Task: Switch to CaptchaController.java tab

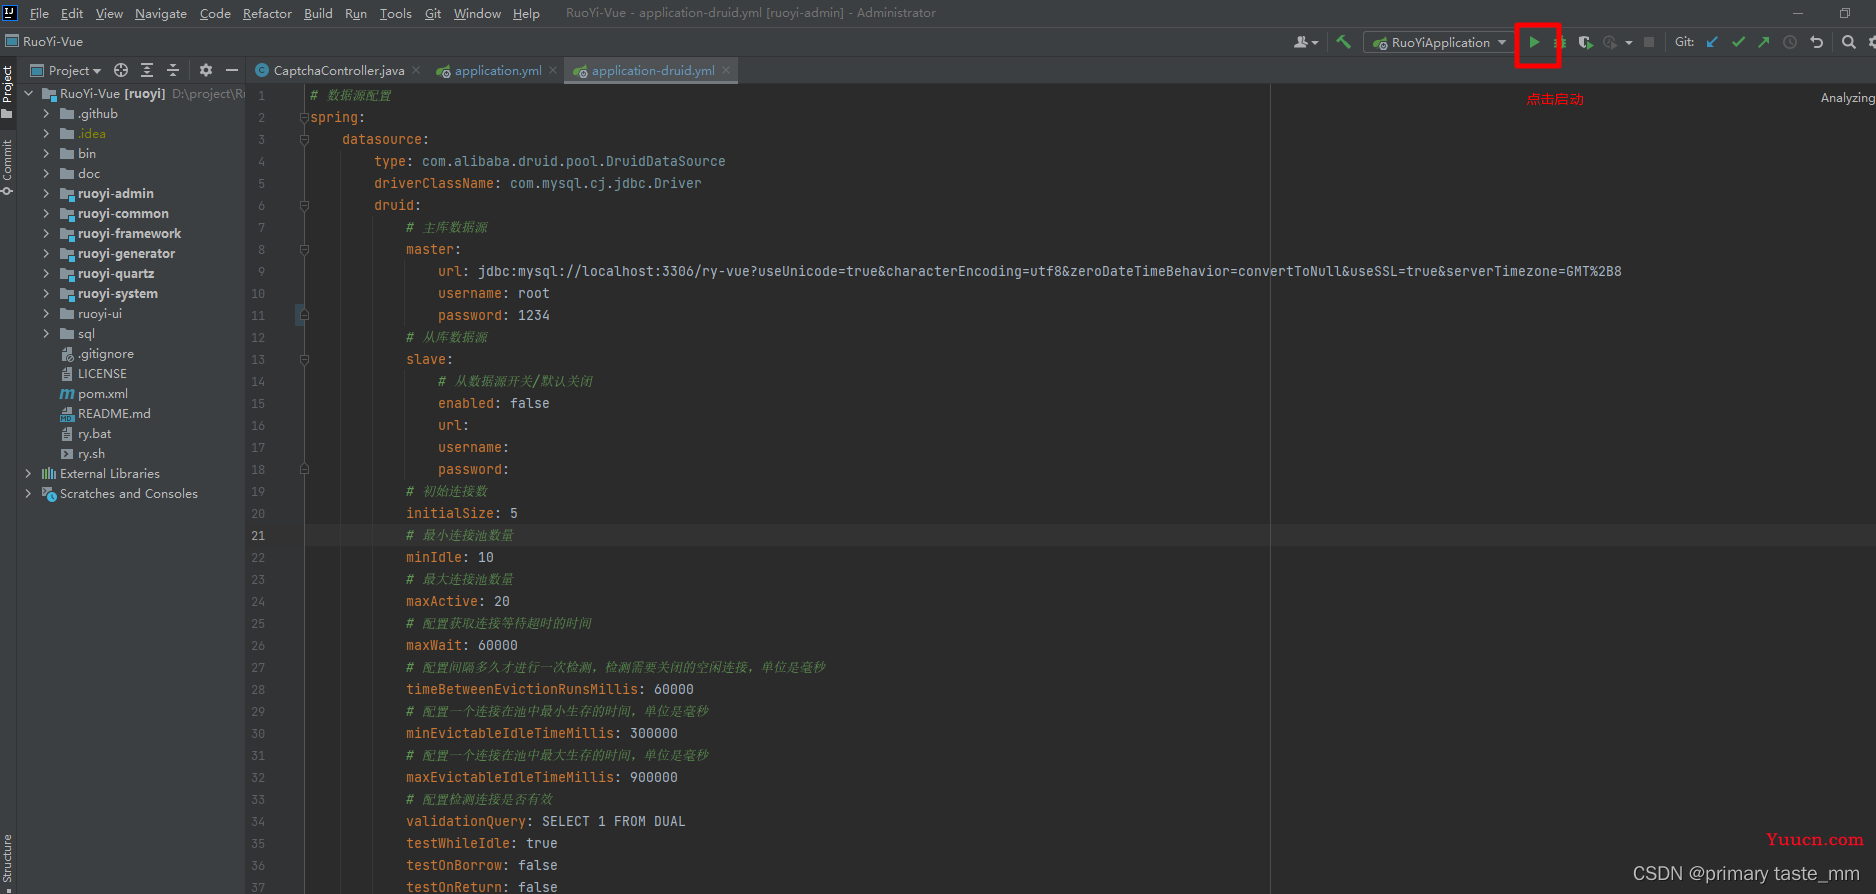Action: tap(339, 70)
